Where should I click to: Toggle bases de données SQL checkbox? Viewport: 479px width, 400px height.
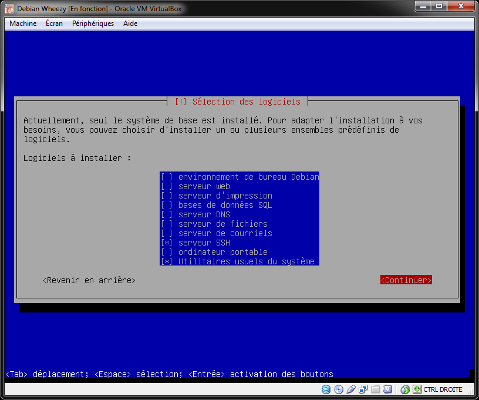click(167, 205)
